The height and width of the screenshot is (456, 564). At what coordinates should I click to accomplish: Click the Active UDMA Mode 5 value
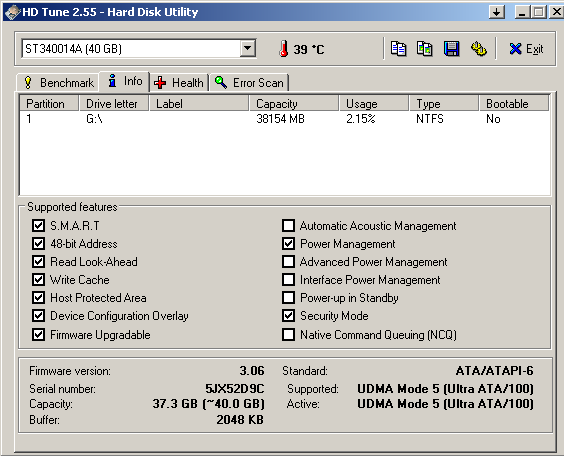pyautogui.click(x=445, y=403)
